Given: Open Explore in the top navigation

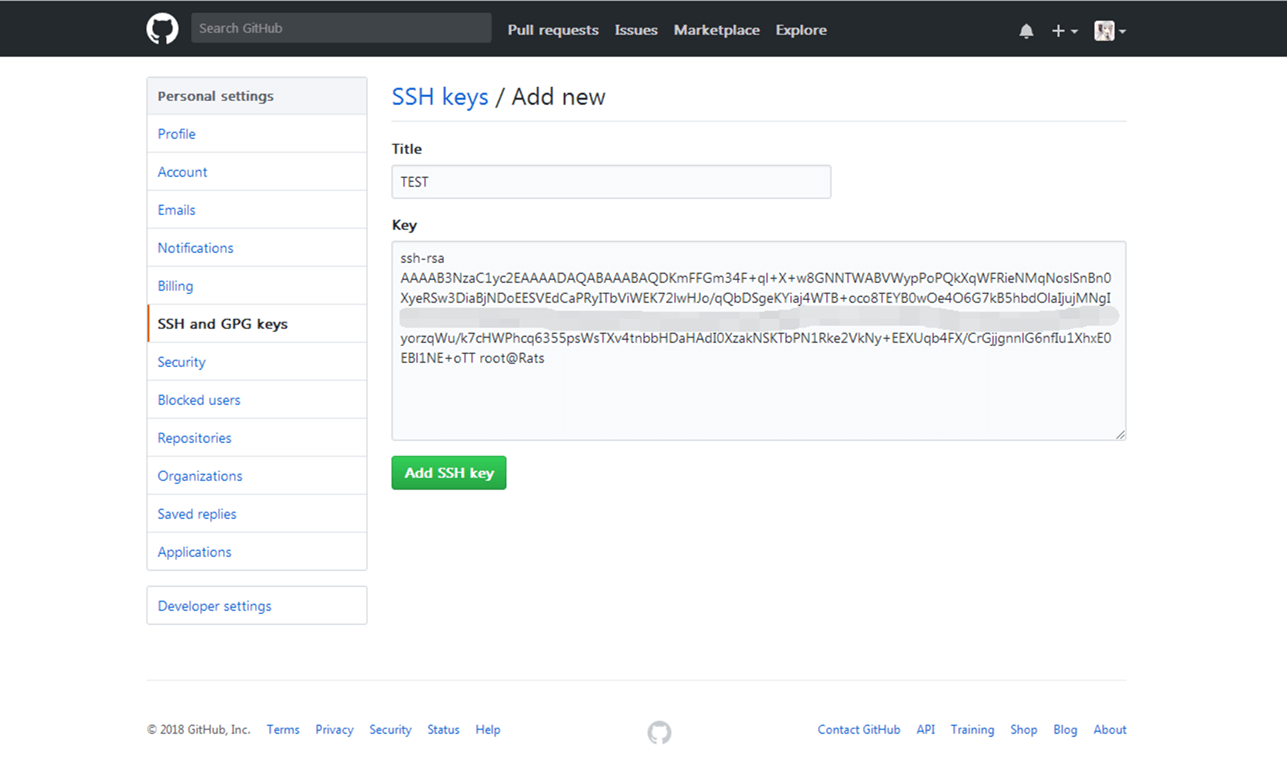Looking at the screenshot, I should click(801, 30).
